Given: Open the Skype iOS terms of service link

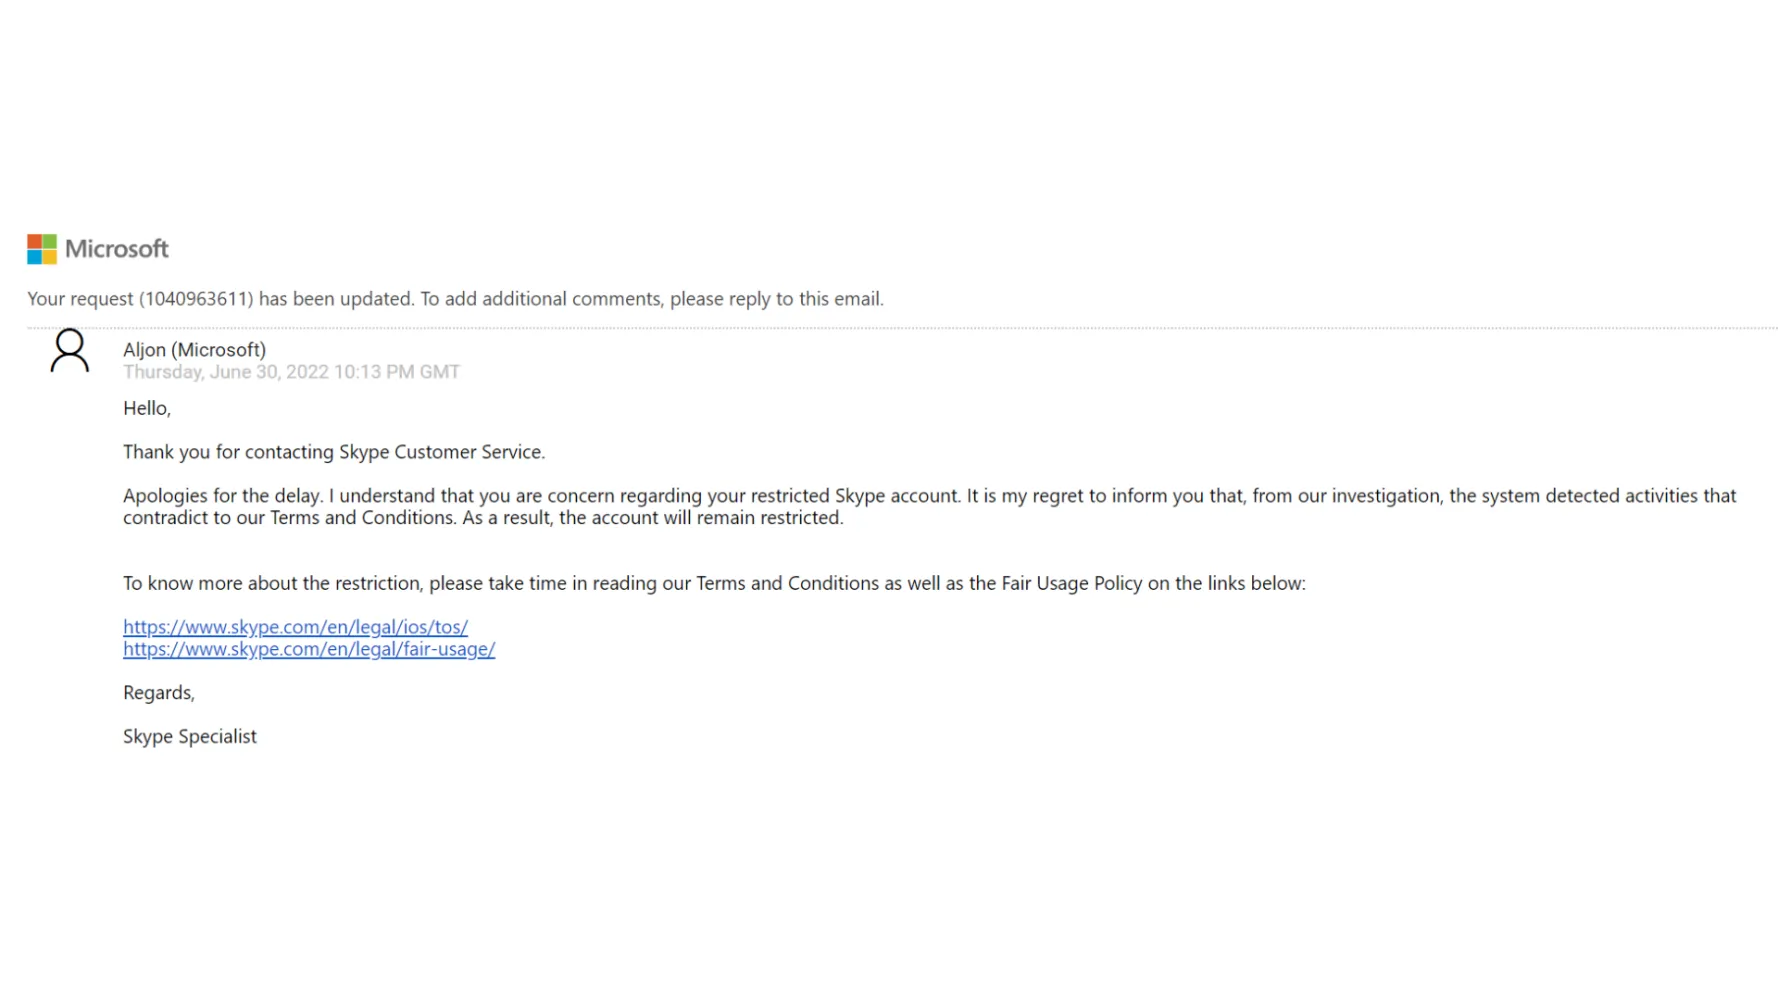Looking at the screenshot, I should click(295, 627).
